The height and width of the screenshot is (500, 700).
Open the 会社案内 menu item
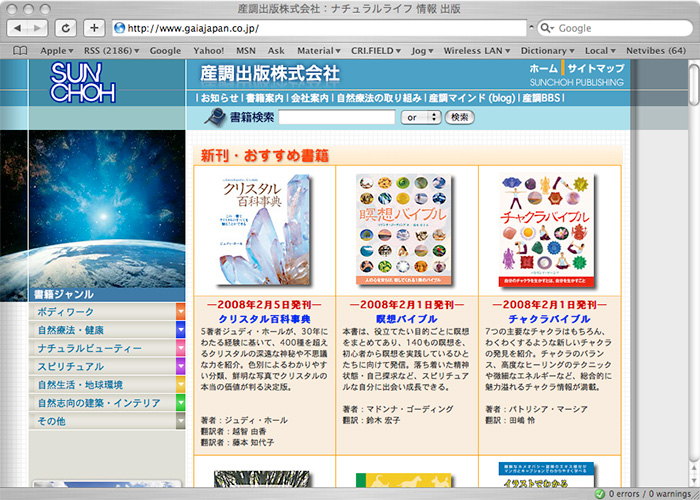pos(309,98)
